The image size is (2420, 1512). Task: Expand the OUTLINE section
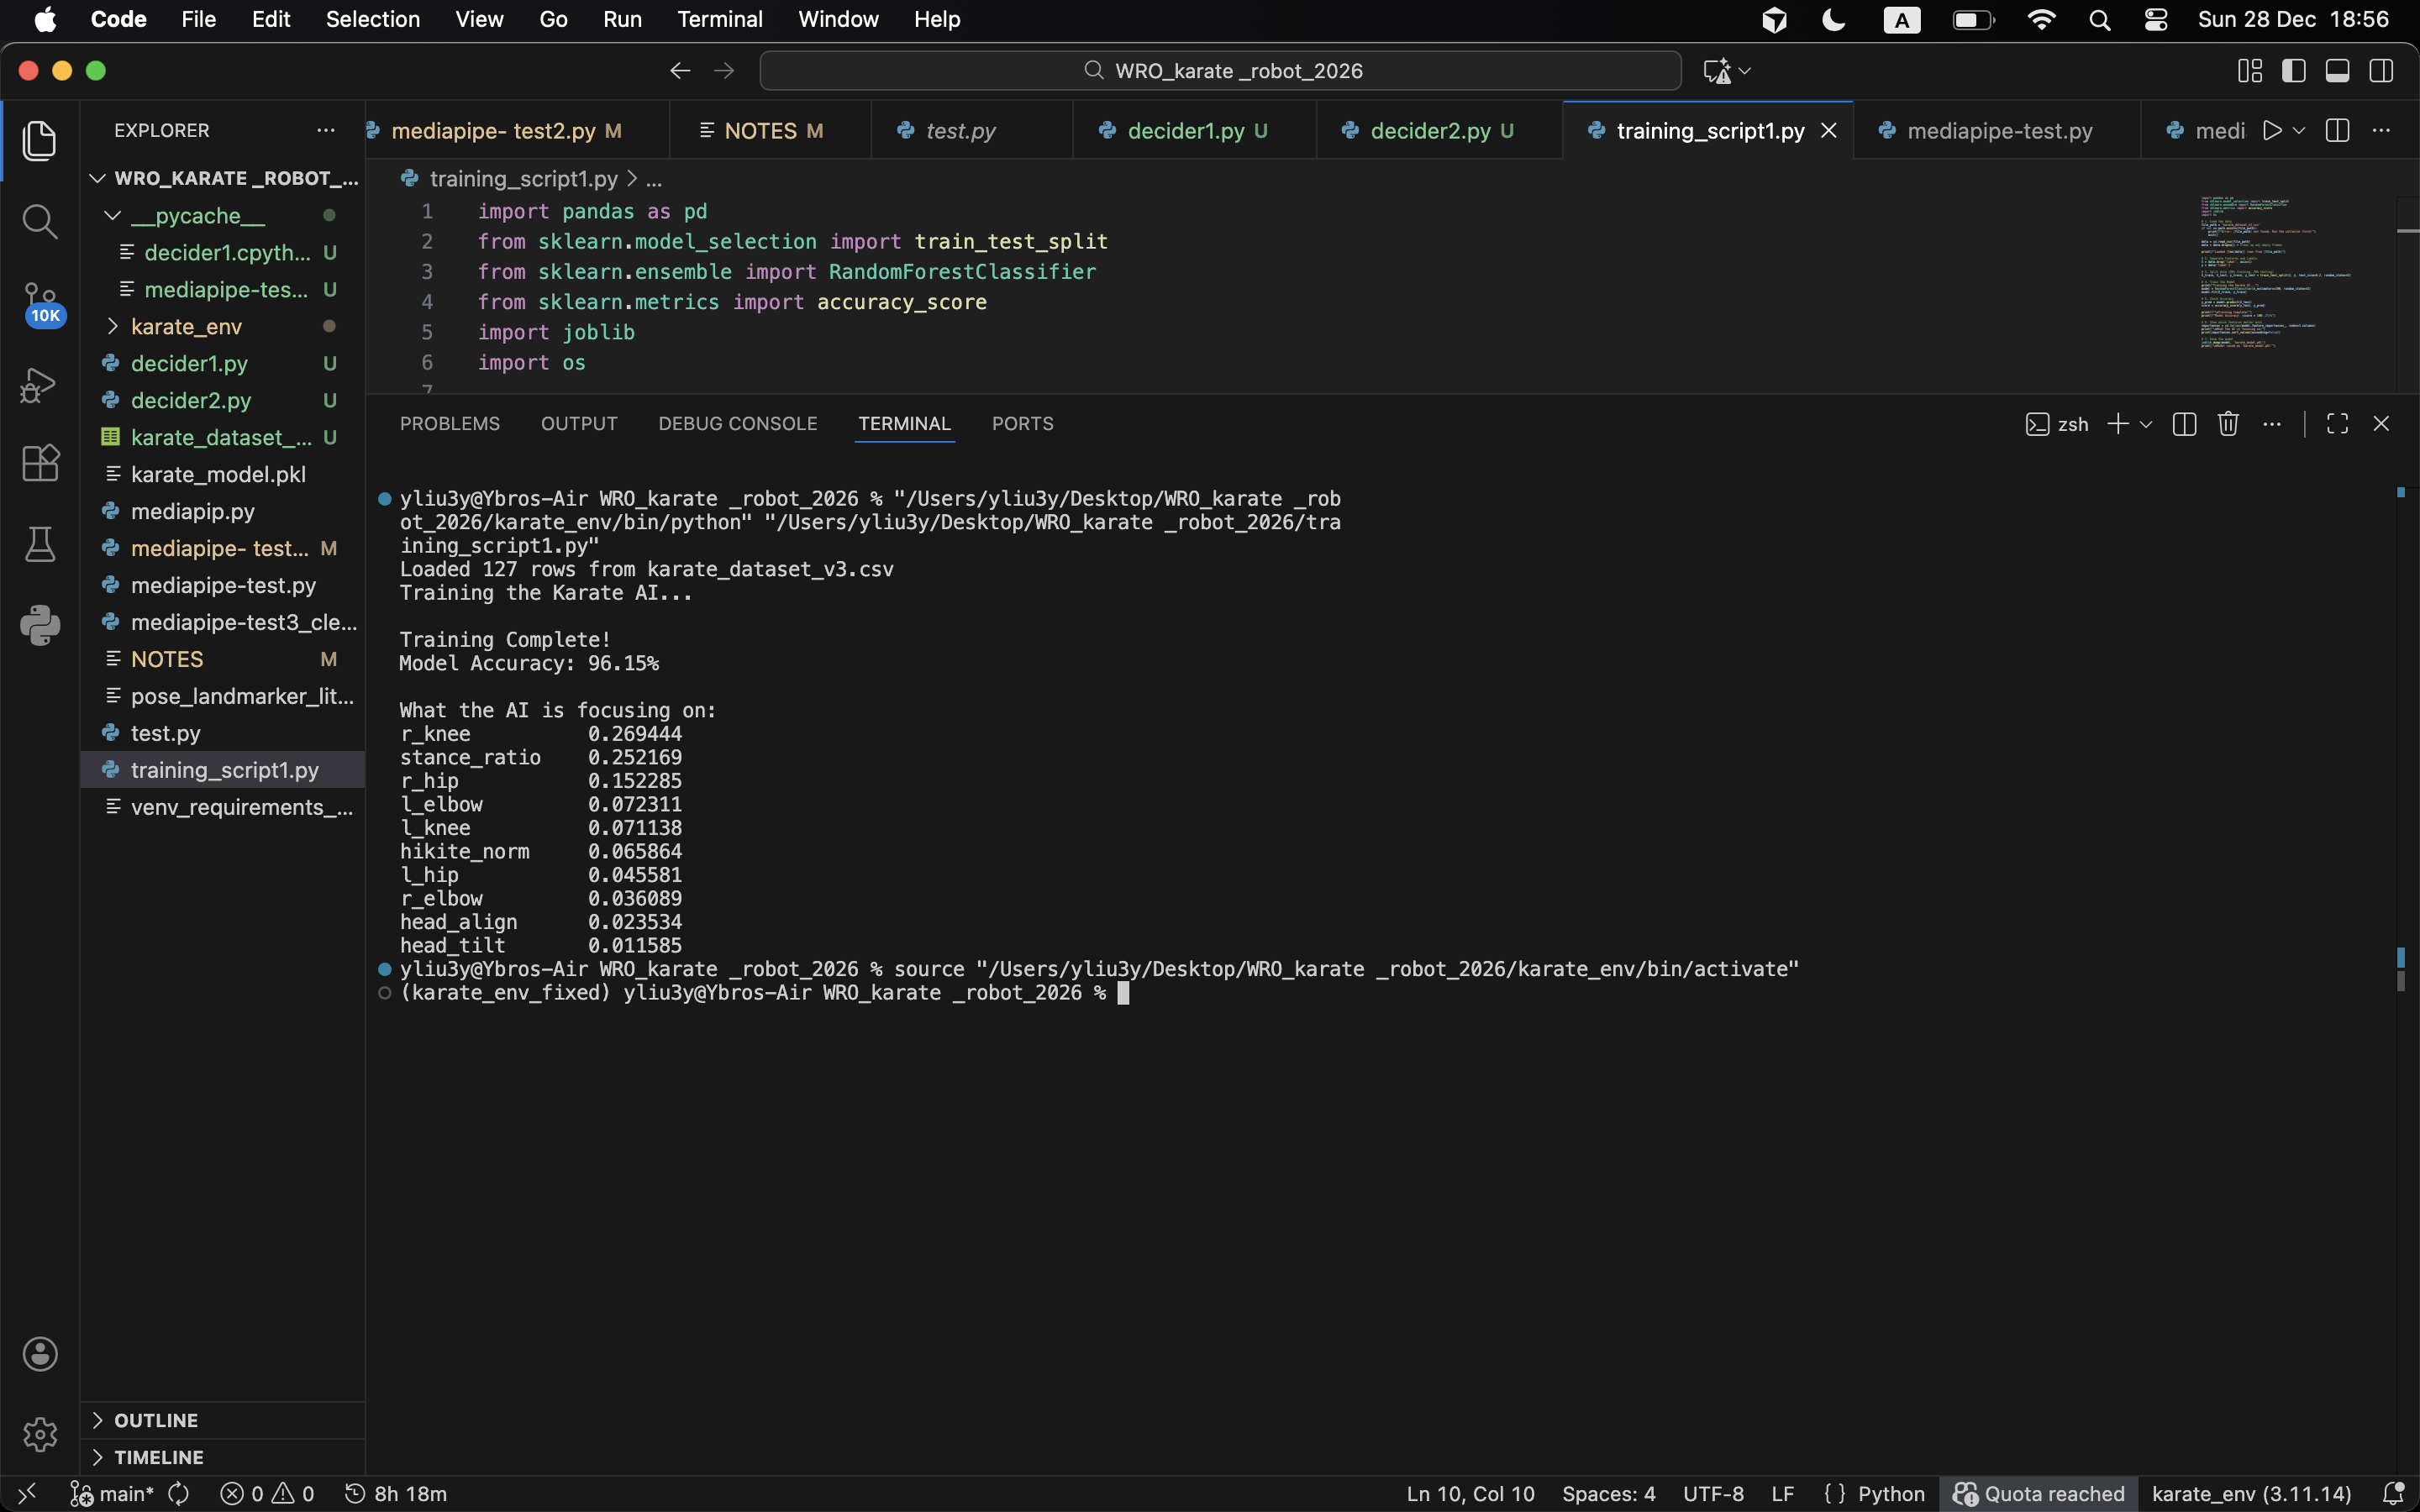tap(156, 1420)
